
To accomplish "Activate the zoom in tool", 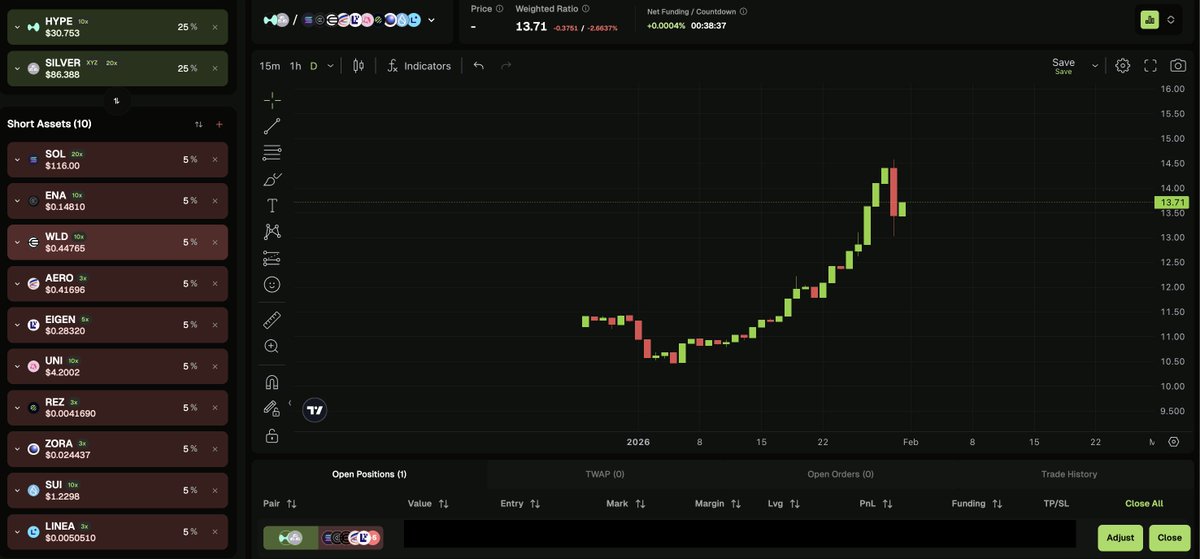I will (272, 346).
